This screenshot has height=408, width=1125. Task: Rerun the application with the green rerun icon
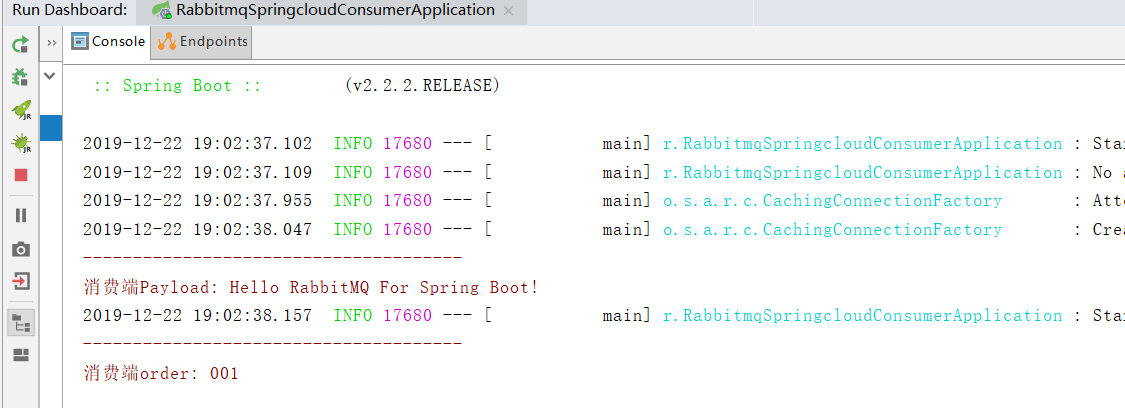point(21,45)
